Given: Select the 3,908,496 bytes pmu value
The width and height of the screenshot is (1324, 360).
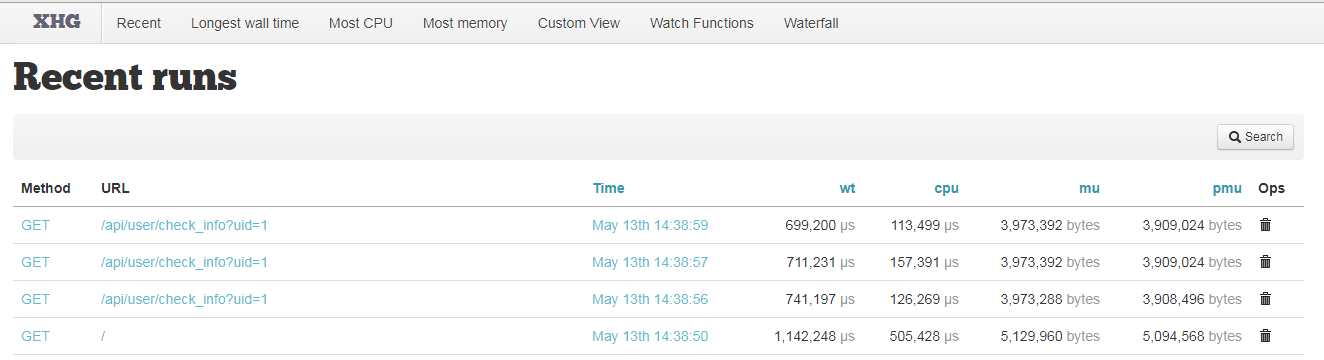Looking at the screenshot, I should (x=1192, y=299).
